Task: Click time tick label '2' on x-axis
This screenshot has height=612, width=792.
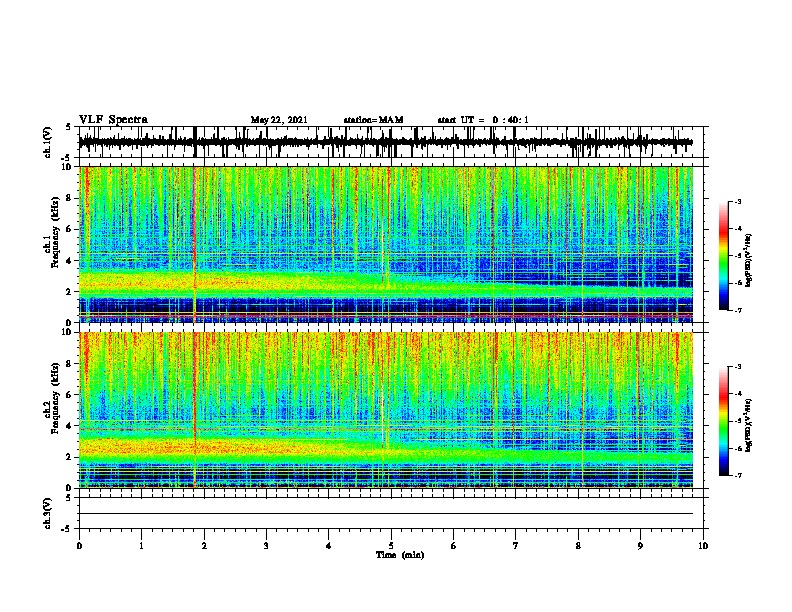Action: [x=204, y=546]
